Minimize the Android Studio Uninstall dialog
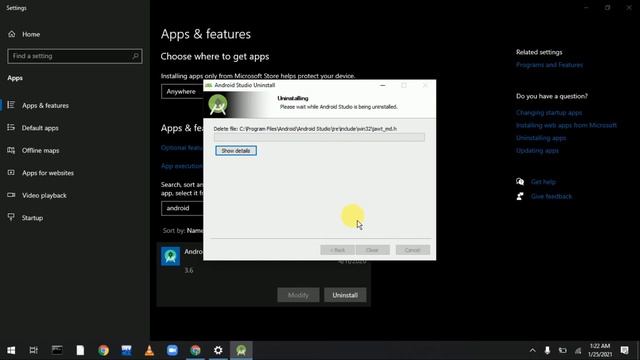Viewport: 640px width, 360px height. tap(382, 85)
